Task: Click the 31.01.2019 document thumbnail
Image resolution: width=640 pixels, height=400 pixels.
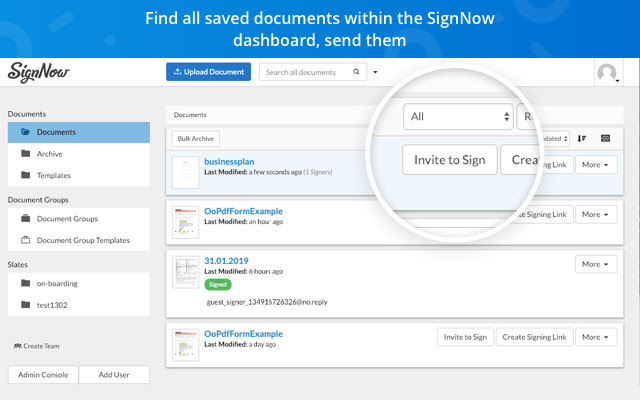Action: (185, 272)
